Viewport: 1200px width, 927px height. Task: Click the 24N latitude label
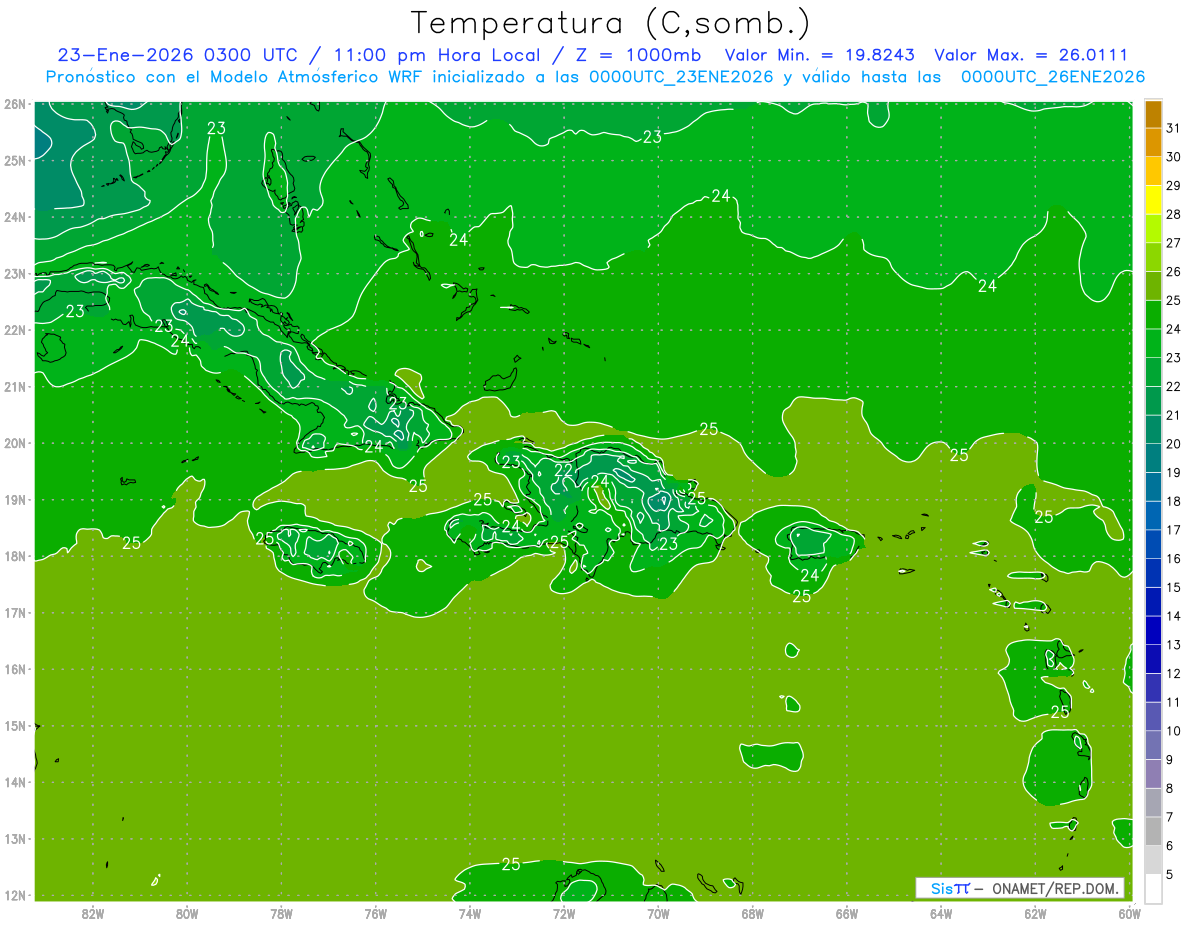[x=14, y=217]
